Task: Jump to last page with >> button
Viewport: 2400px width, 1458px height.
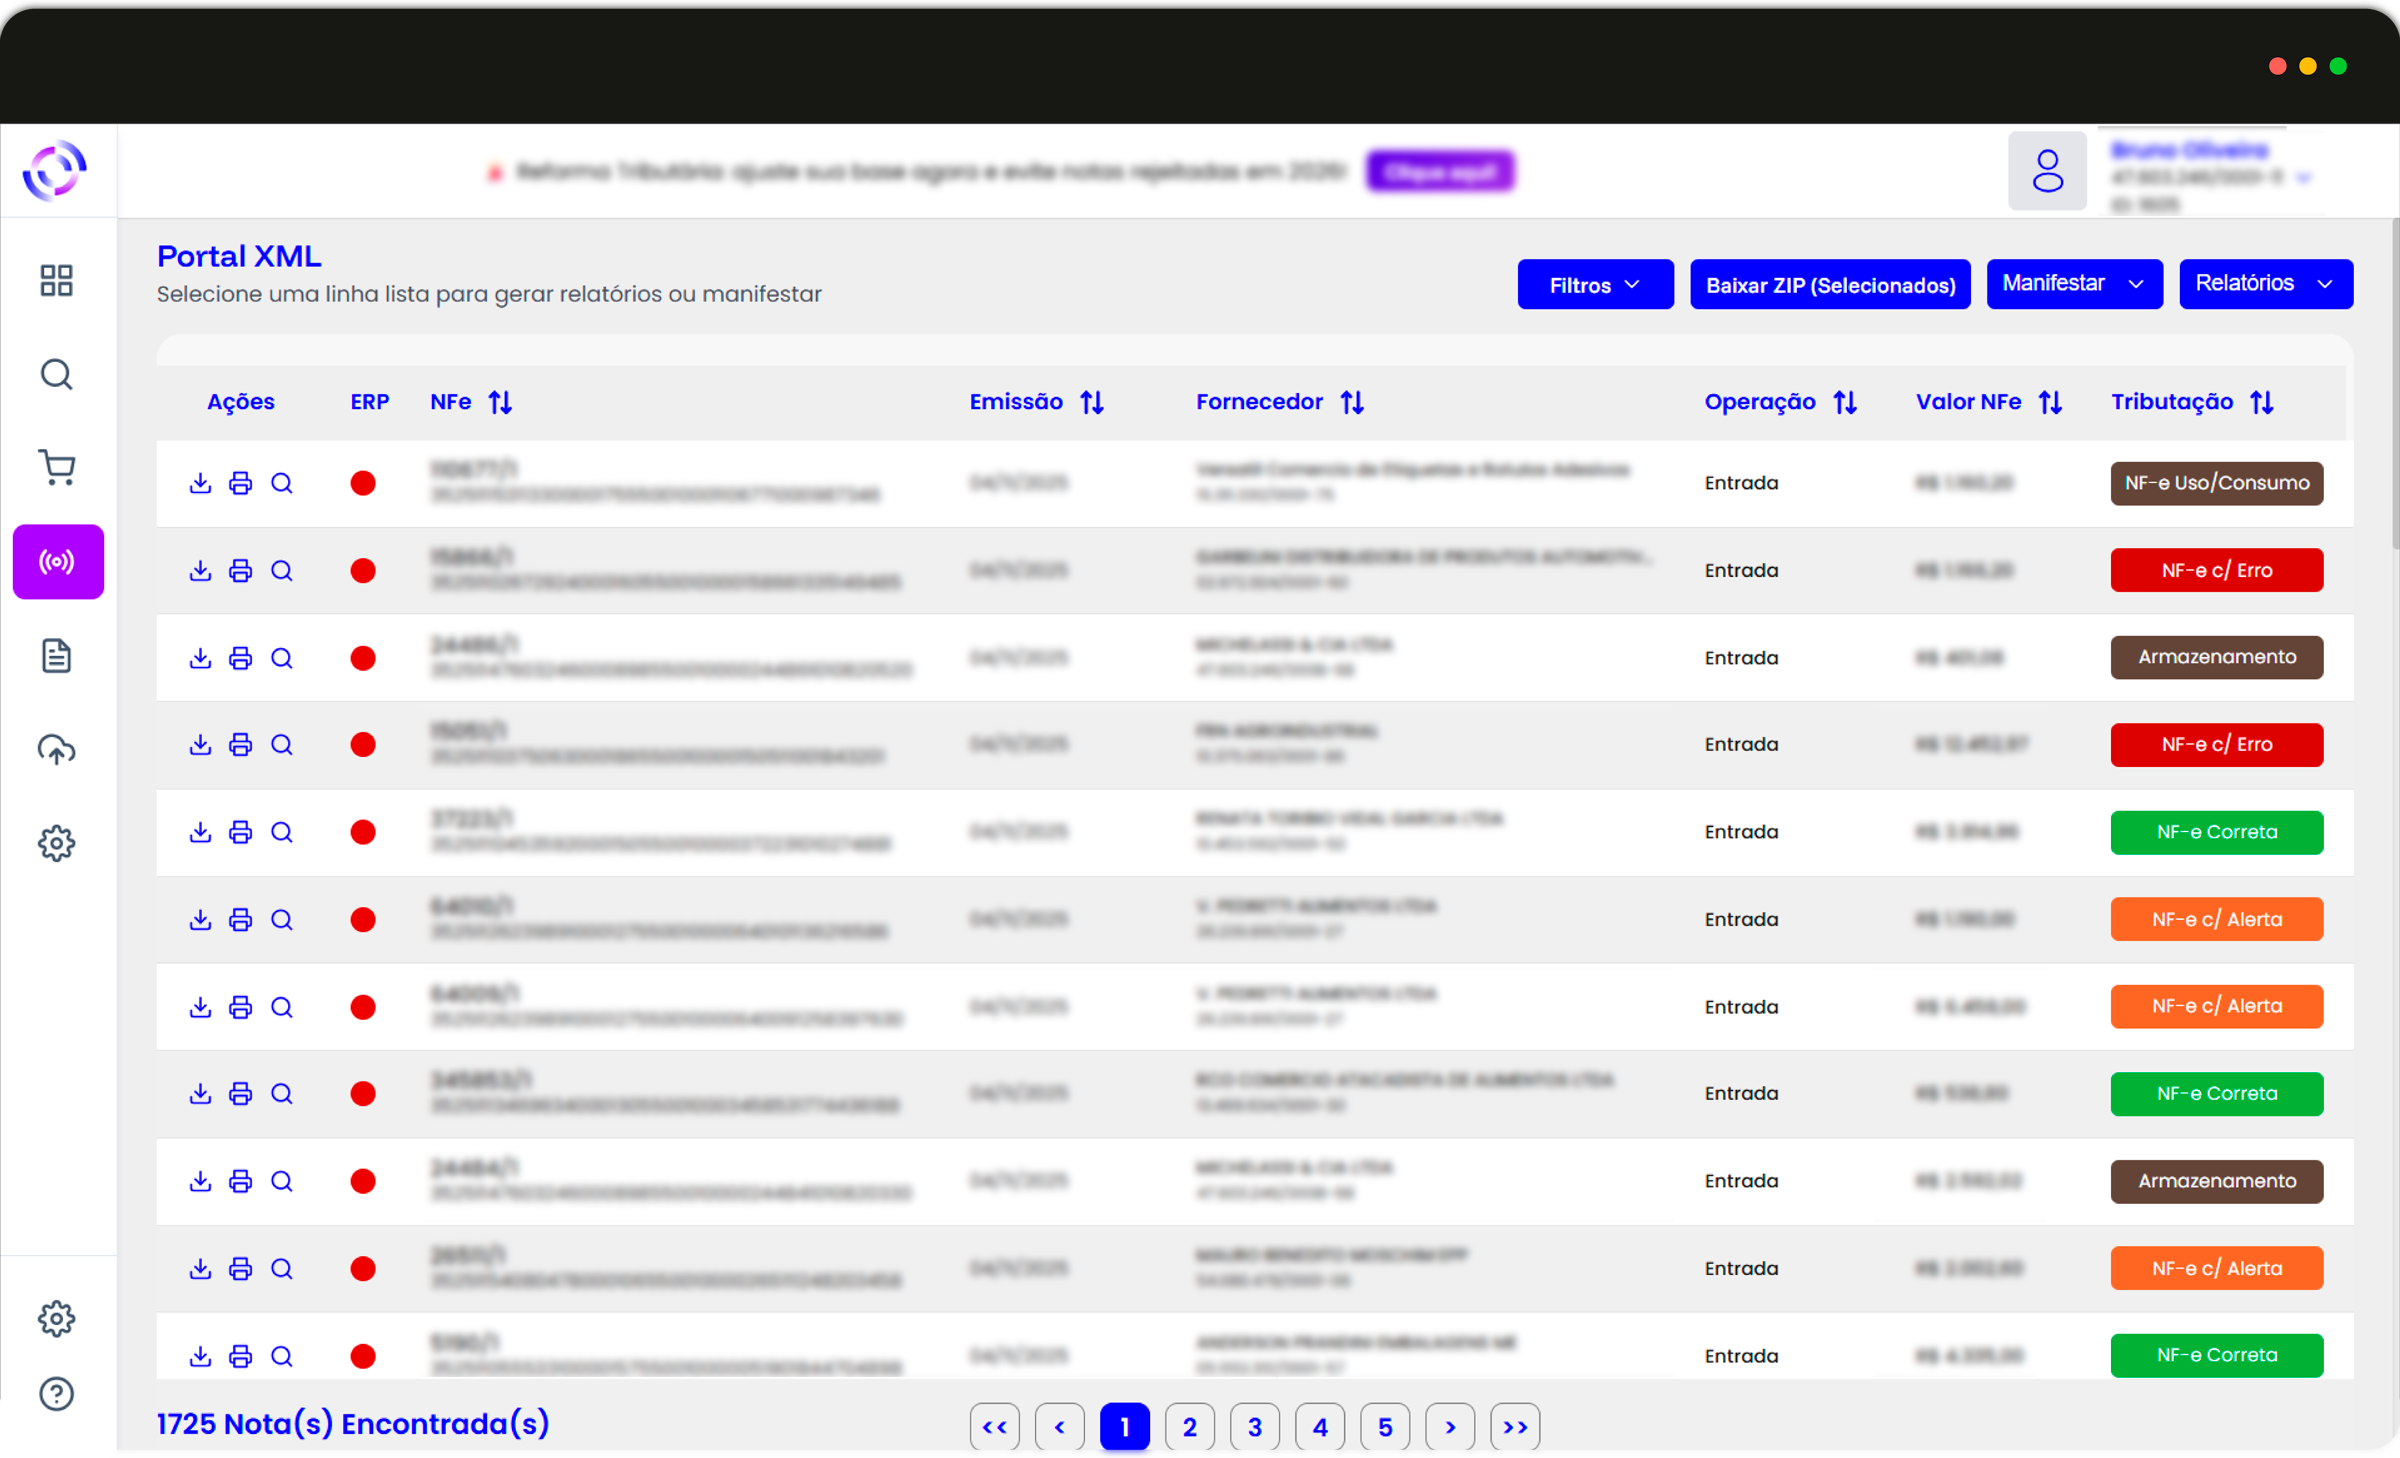Action: (x=1514, y=1427)
